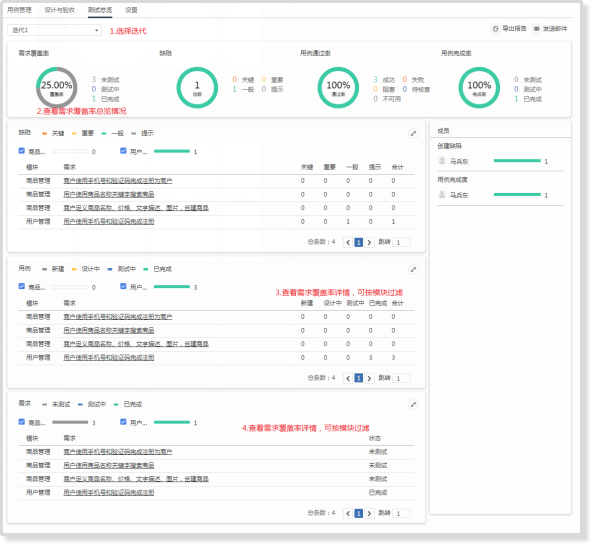Click the 跳转 page input in 用例 panel
This screenshot has width=593, height=546.
tap(401, 378)
